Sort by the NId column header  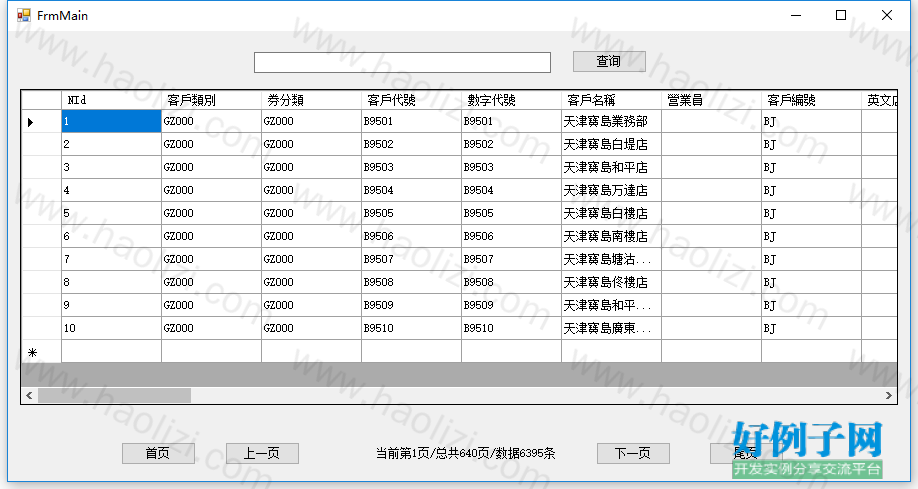pyautogui.click(x=111, y=100)
